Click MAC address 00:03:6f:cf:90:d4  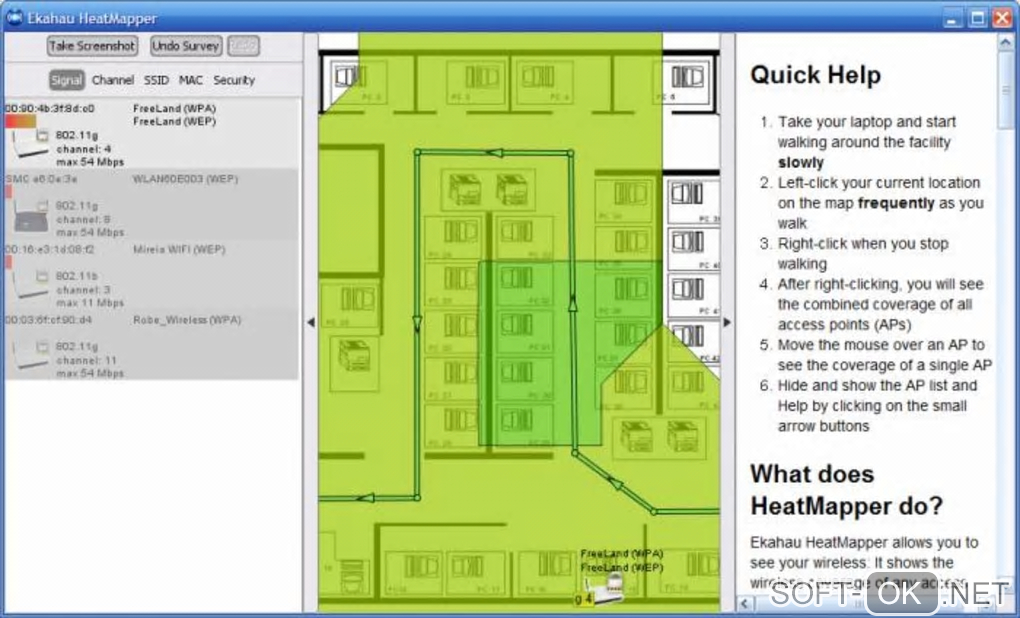(x=49, y=319)
